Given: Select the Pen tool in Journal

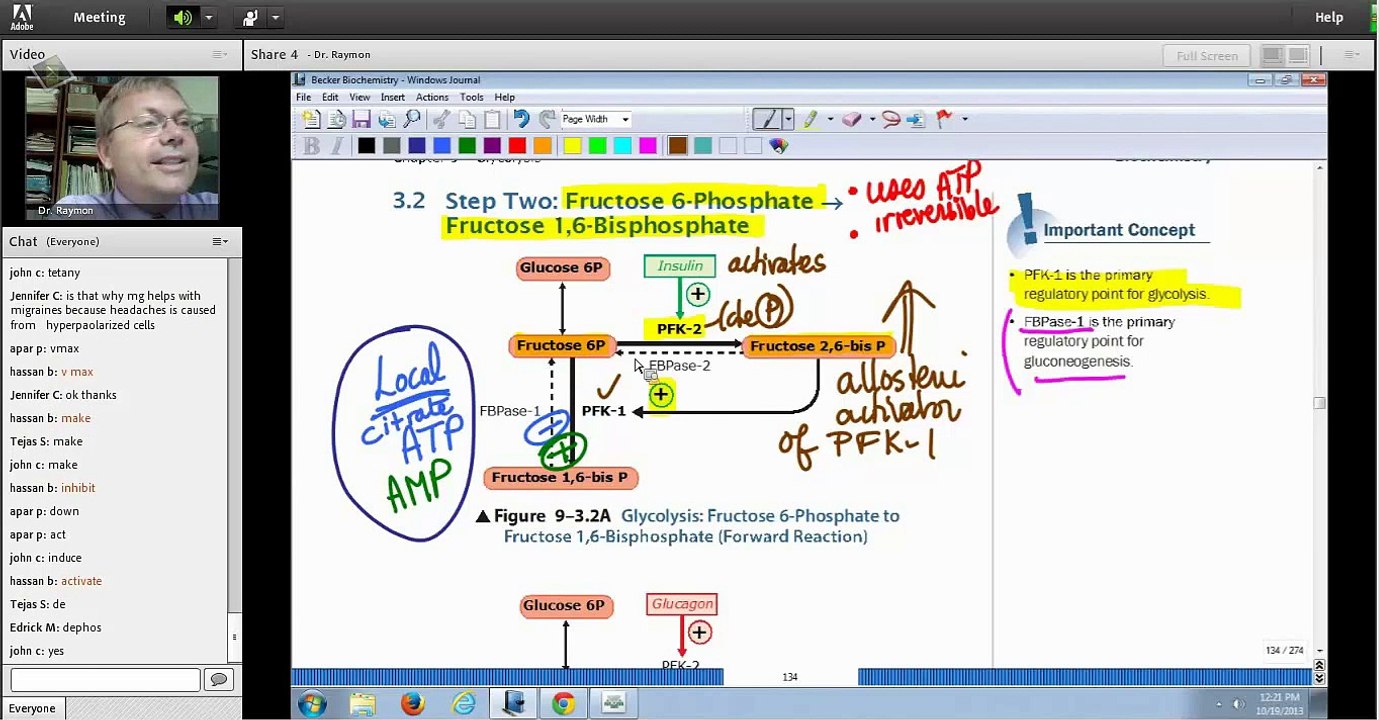Looking at the screenshot, I should coord(767,120).
